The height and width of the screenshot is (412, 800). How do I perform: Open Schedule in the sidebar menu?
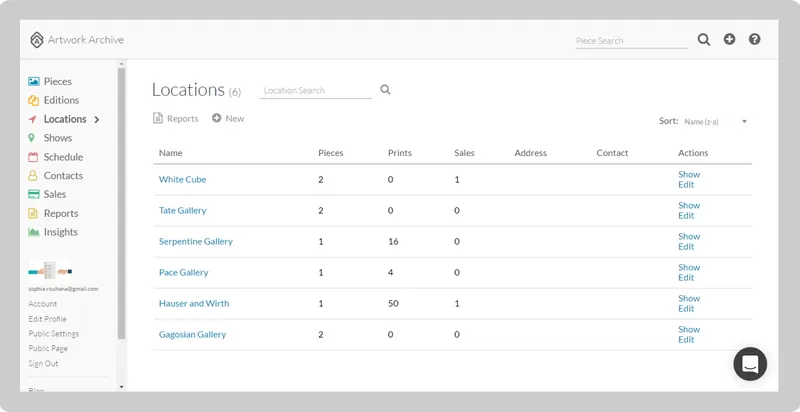(x=63, y=157)
